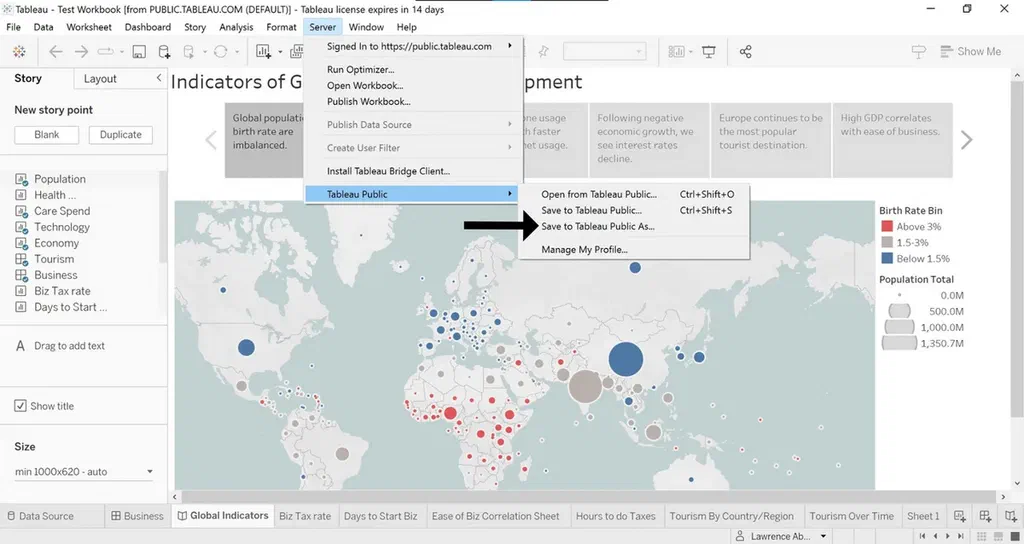Open the Refresh options dropdown arrow
Viewport: 1024px width, 544px height.
(x=237, y=52)
